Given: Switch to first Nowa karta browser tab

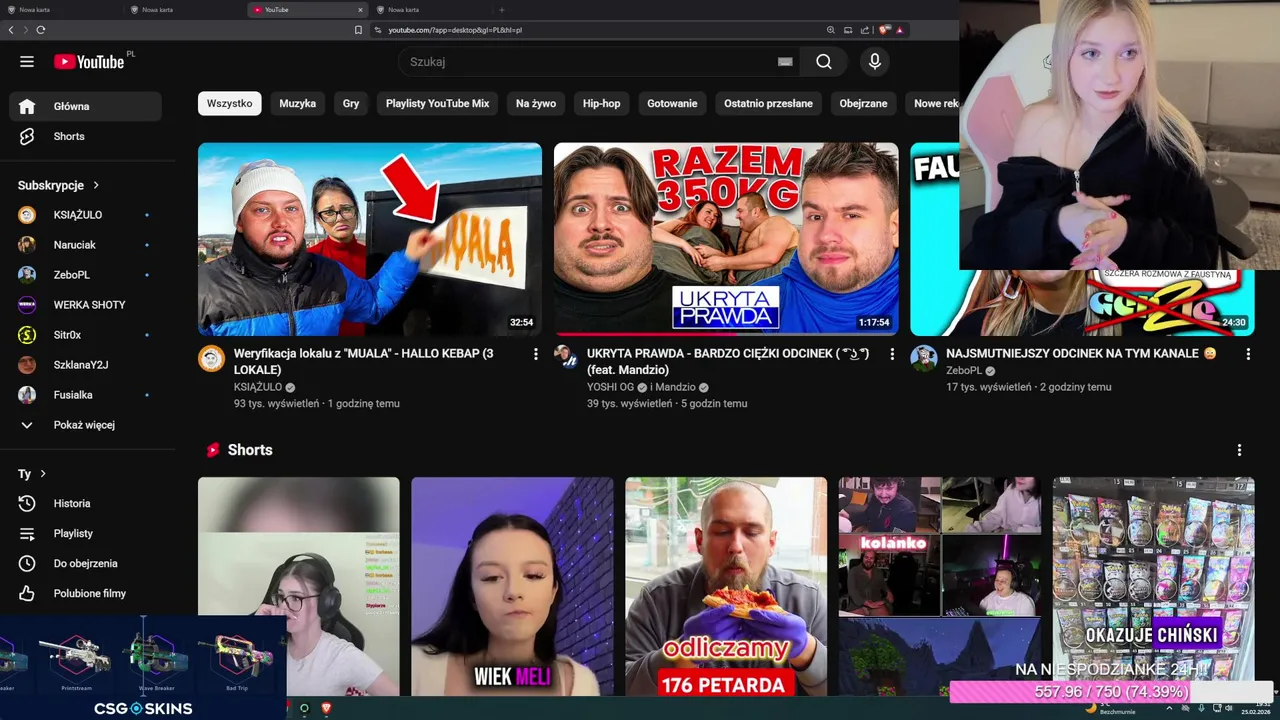Looking at the screenshot, I should pos(60,9).
